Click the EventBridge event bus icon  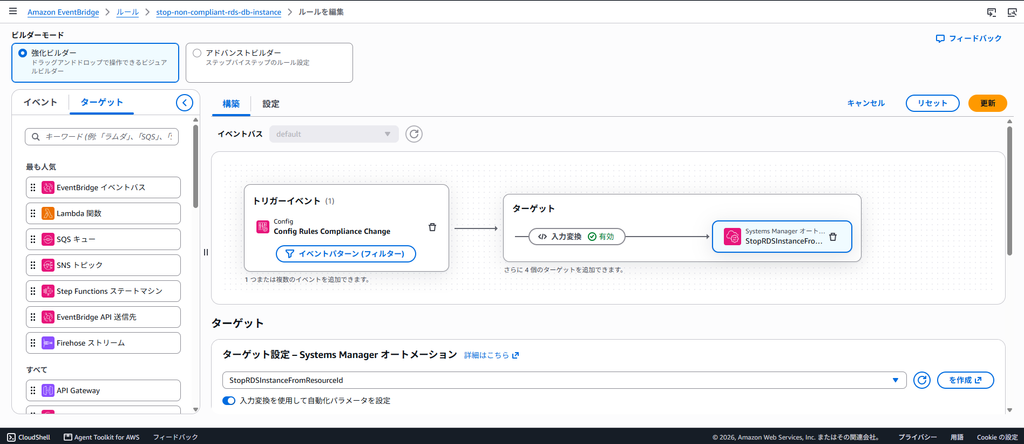point(48,187)
